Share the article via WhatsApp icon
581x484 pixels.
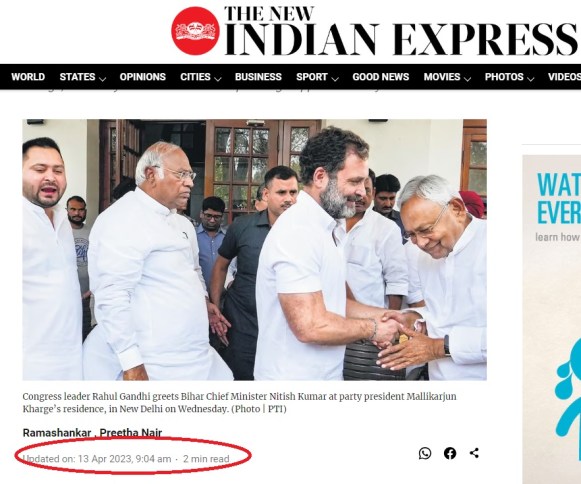coord(425,453)
